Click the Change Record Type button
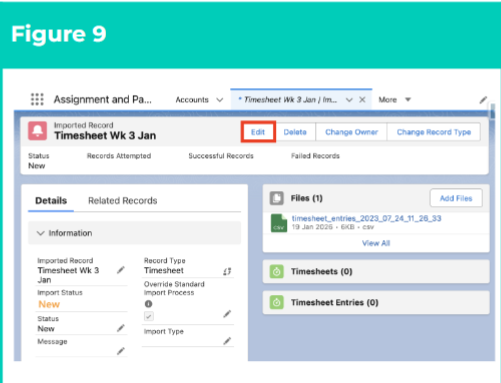 (x=434, y=132)
